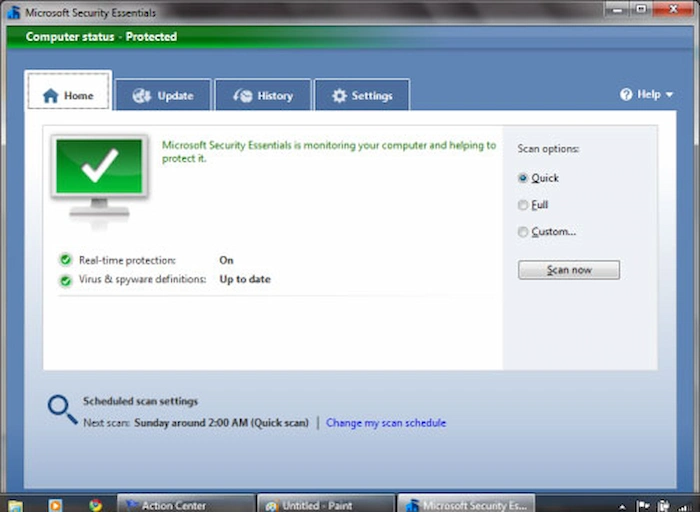This screenshot has height=512, width=700.
Task: Click the 'Scheduled scan settings' heading
Action: click(x=140, y=401)
